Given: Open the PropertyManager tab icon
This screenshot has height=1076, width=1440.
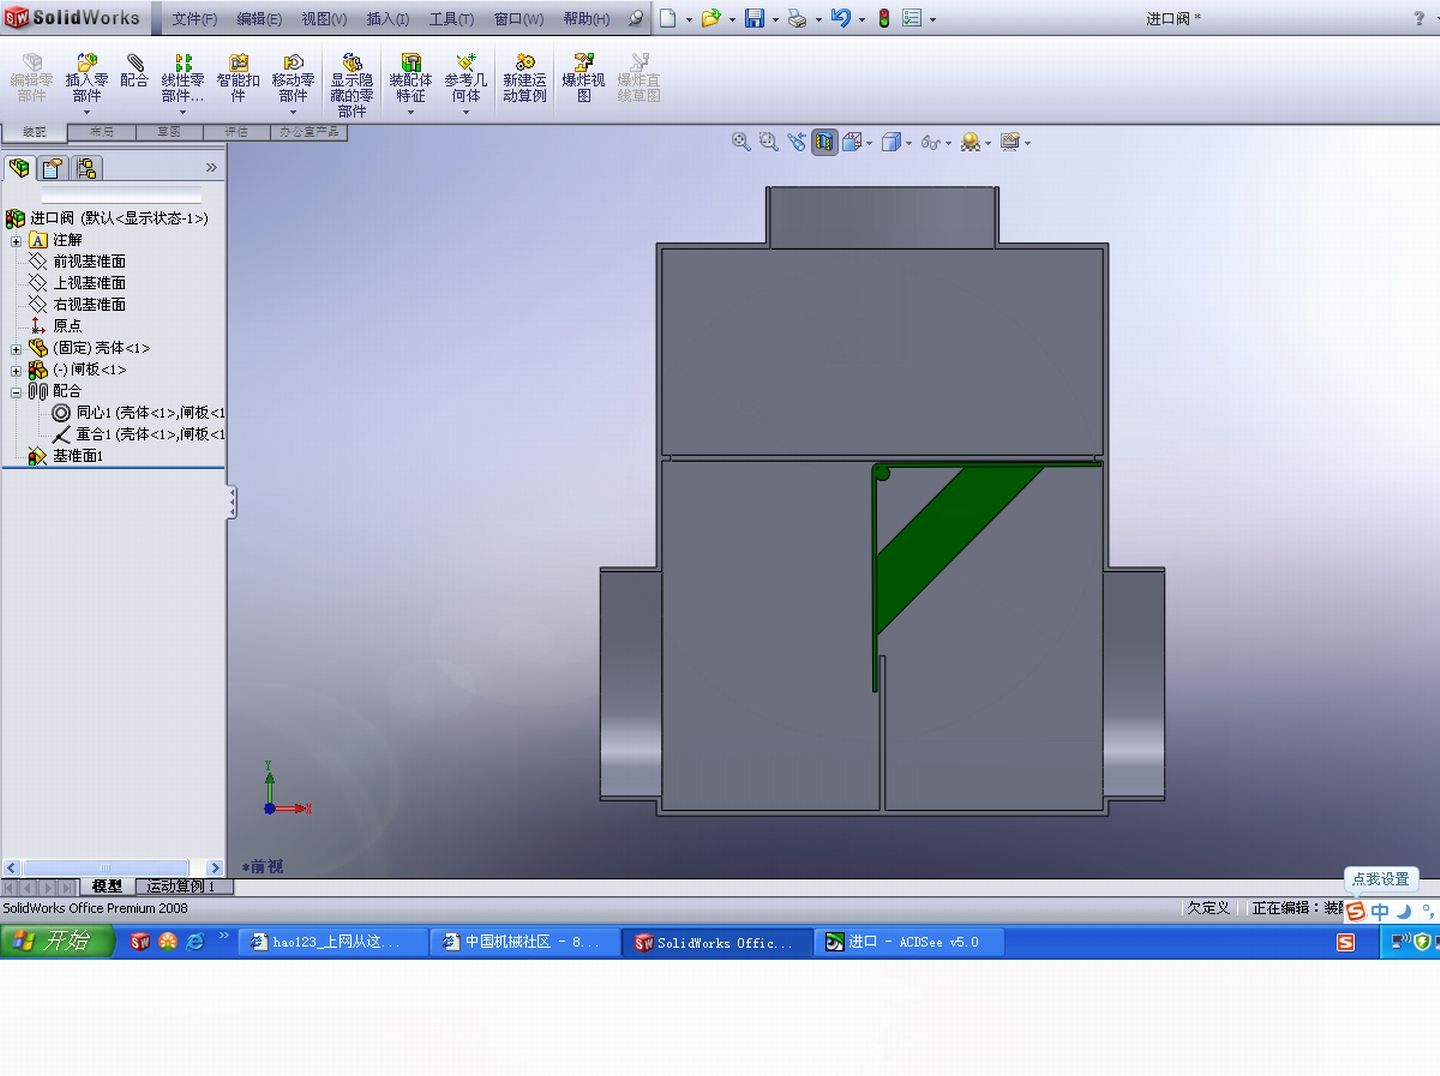Looking at the screenshot, I should point(53,168).
